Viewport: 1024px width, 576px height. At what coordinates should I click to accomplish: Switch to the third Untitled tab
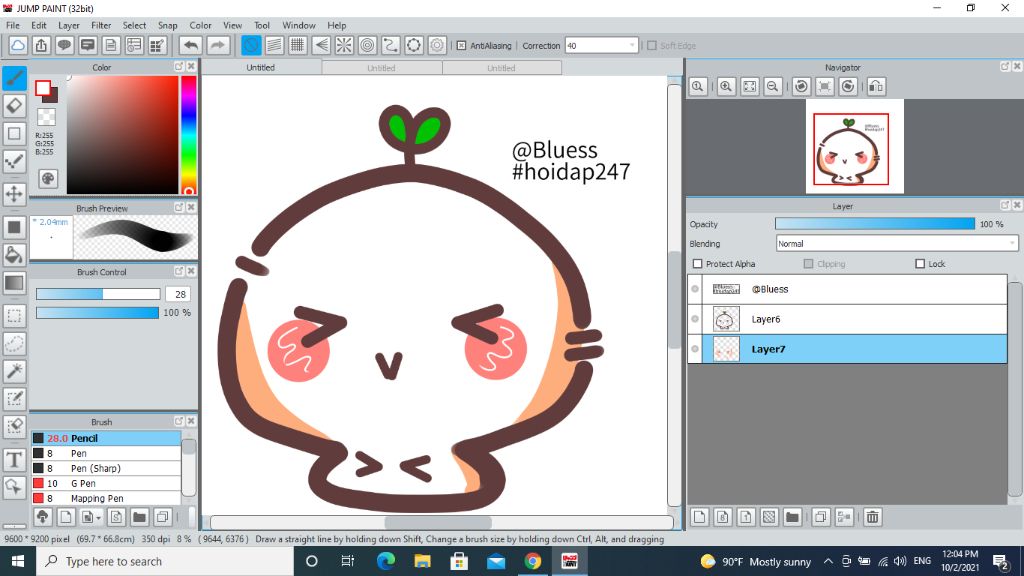pyautogui.click(x=502, y=68)
